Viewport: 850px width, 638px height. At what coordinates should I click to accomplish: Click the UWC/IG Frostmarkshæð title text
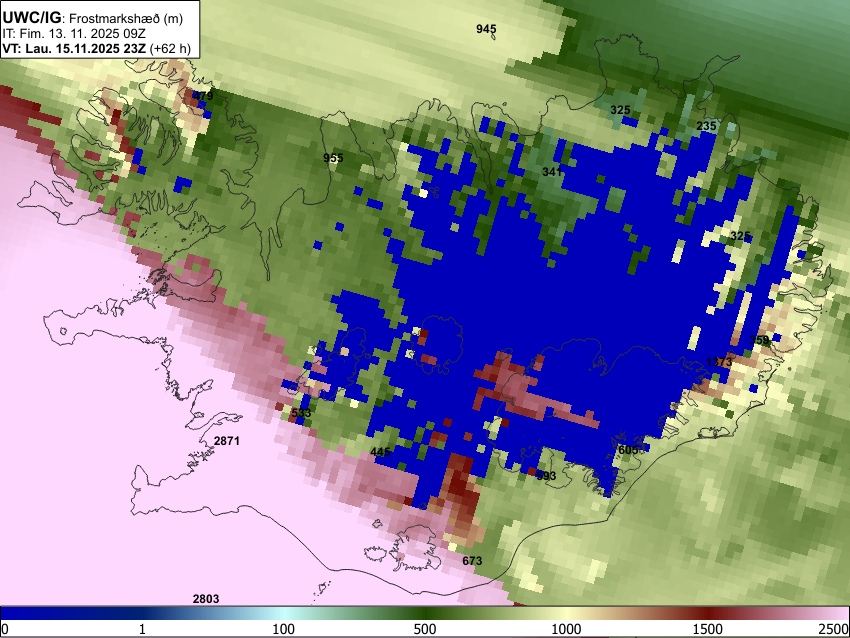(x=93, y=18)
